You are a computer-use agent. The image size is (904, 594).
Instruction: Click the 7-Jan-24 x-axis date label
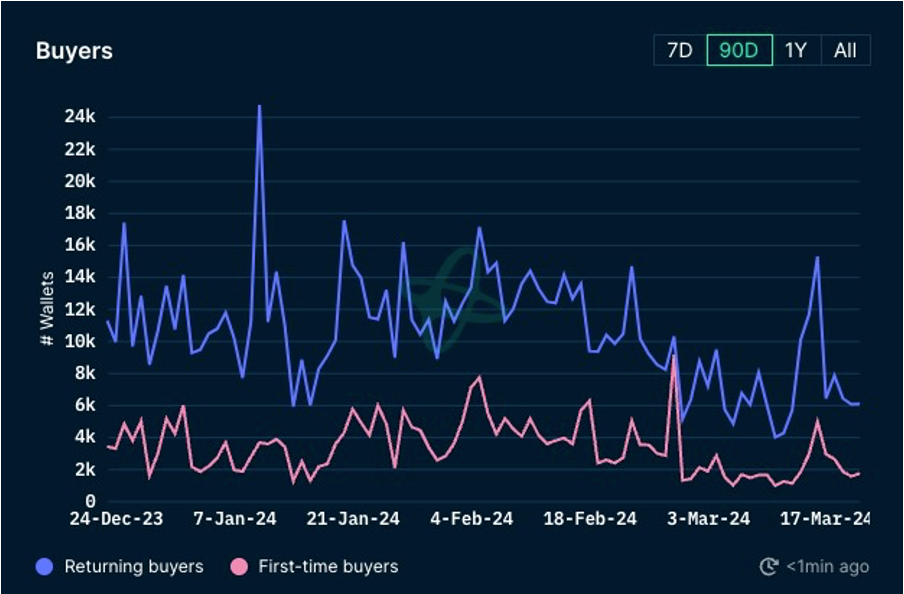click(234, 519)
